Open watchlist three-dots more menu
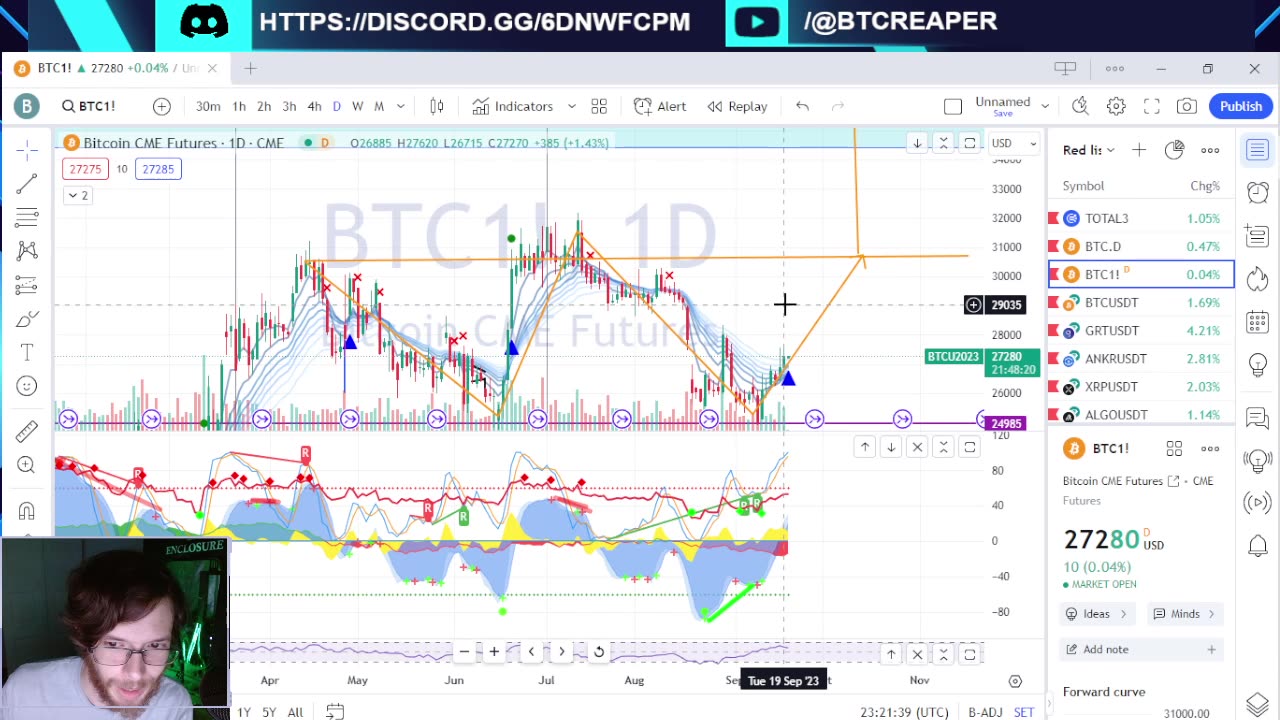The width and height of the screenshot is (1280, 720). pos(1210,150)
